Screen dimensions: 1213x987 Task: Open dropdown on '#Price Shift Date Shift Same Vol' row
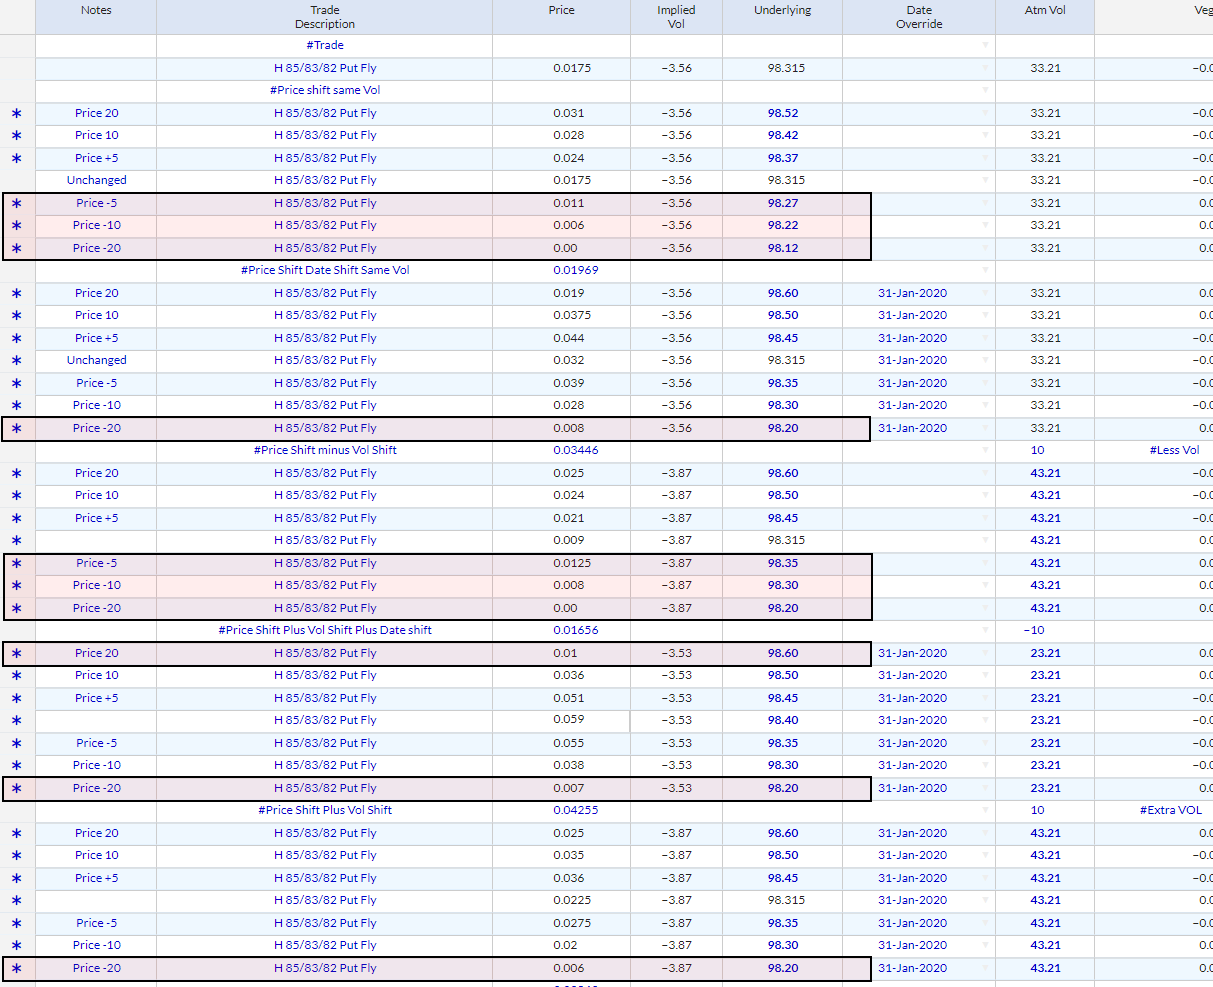[985, 271]
